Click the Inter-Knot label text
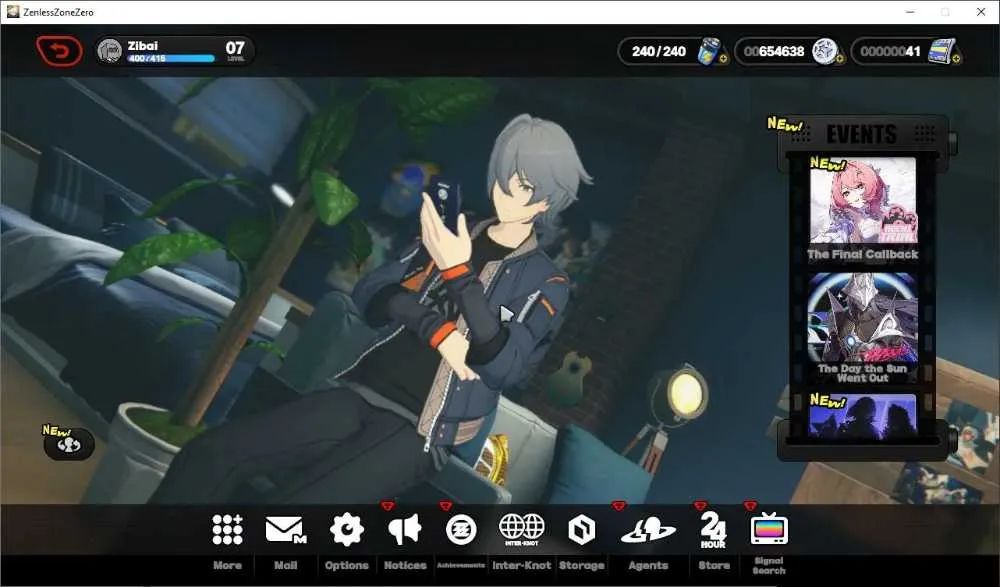Screen dimensions: 1000x587 tap(522, 565)
